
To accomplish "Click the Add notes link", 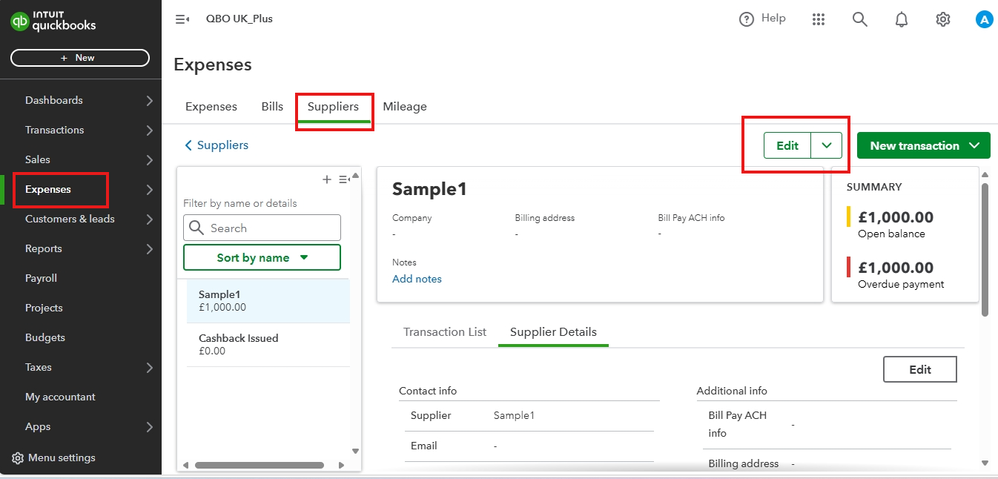I will [417, 279].
